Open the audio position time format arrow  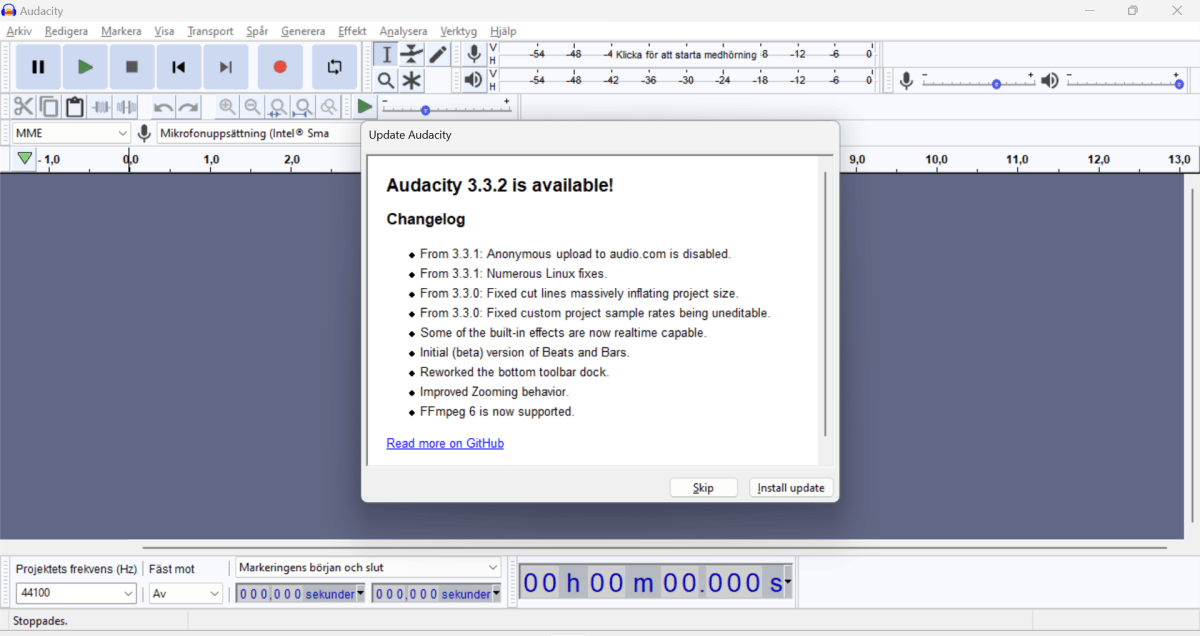click(x=788, y=581)
